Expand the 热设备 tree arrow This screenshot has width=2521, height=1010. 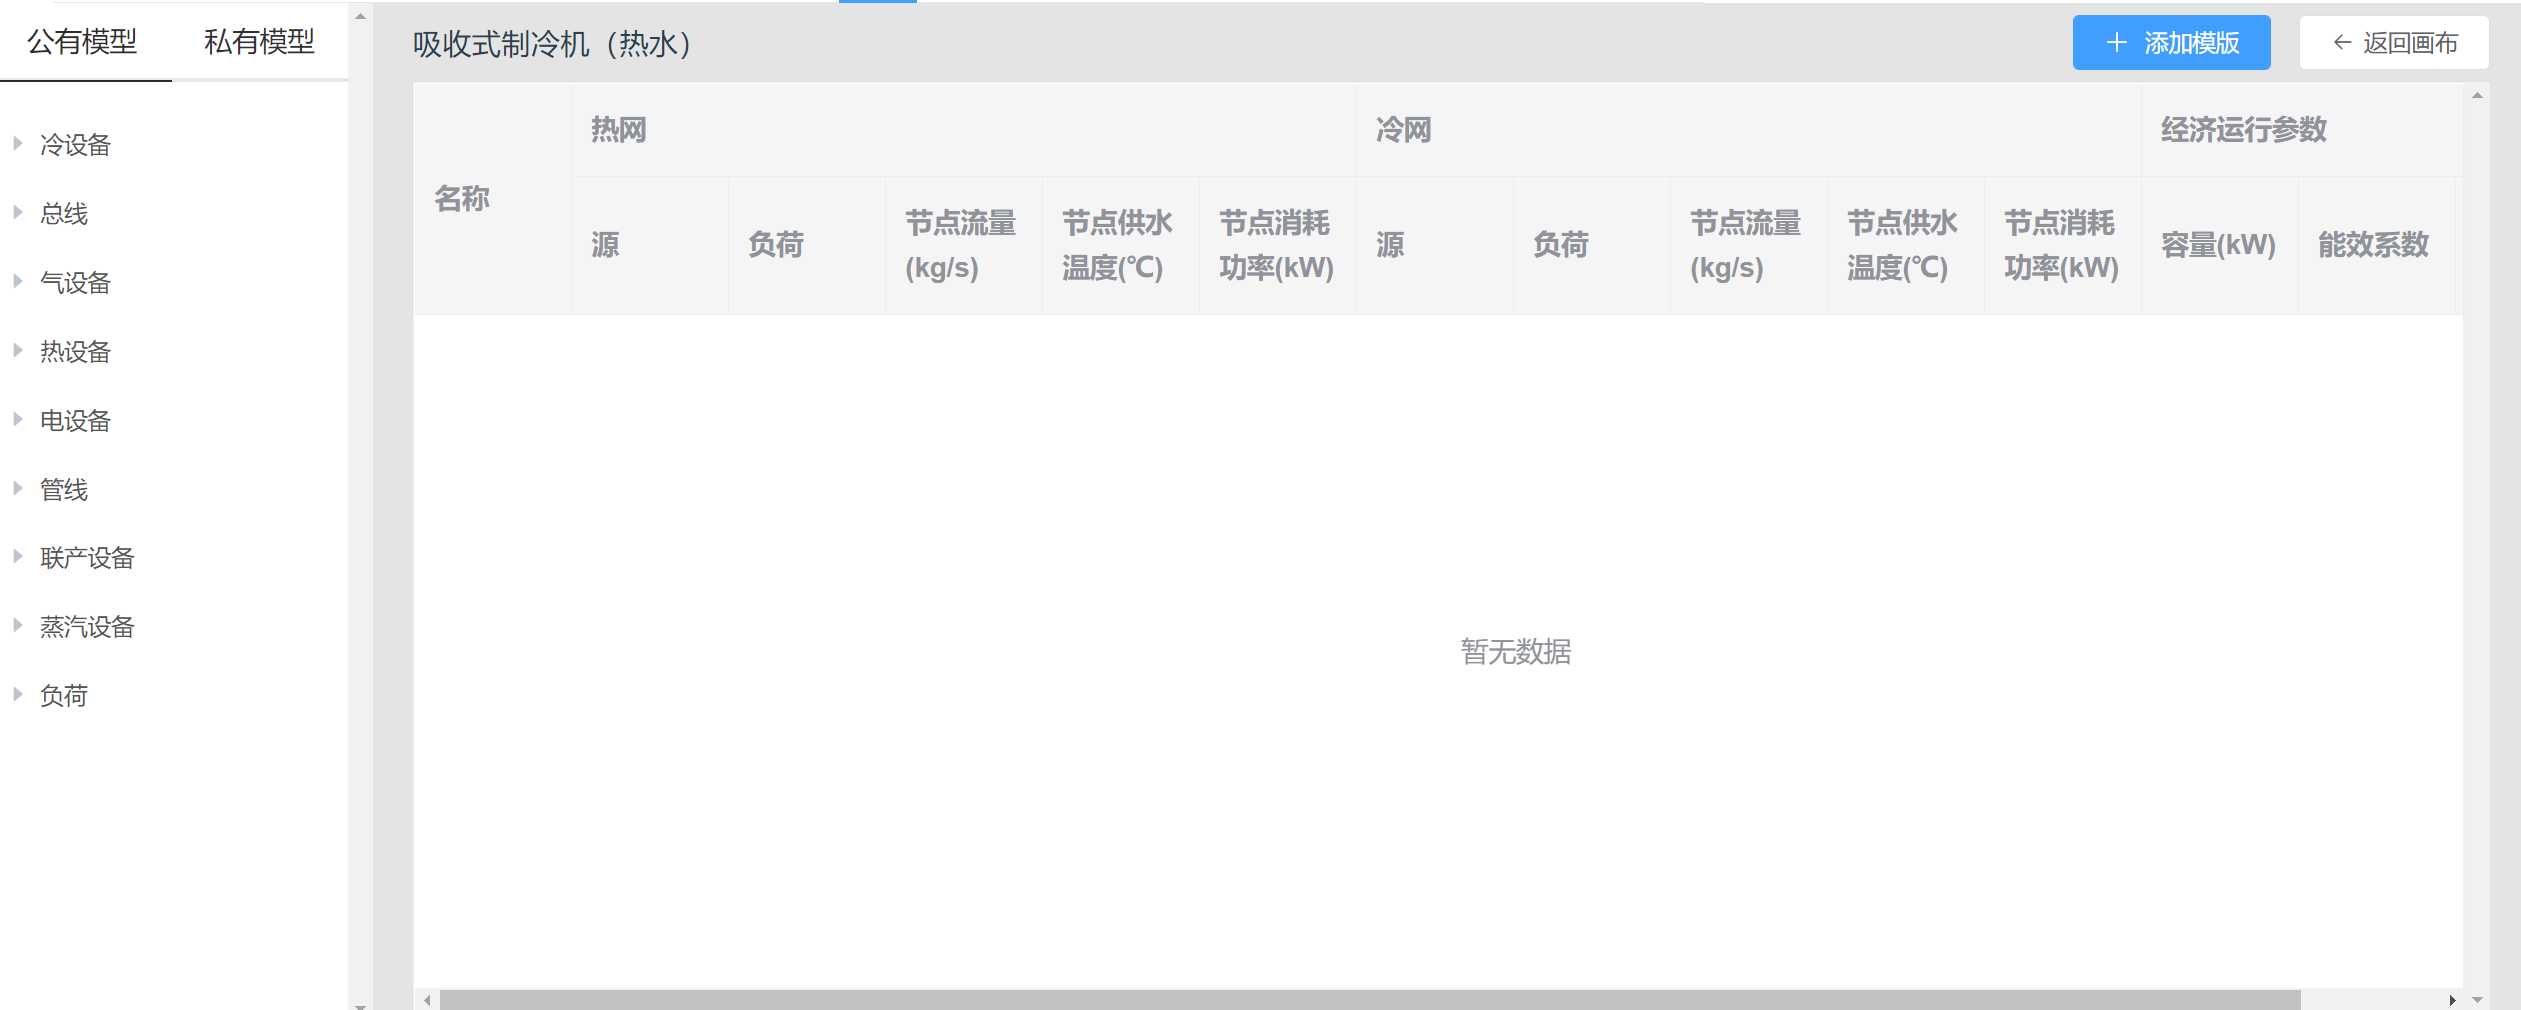18,351
